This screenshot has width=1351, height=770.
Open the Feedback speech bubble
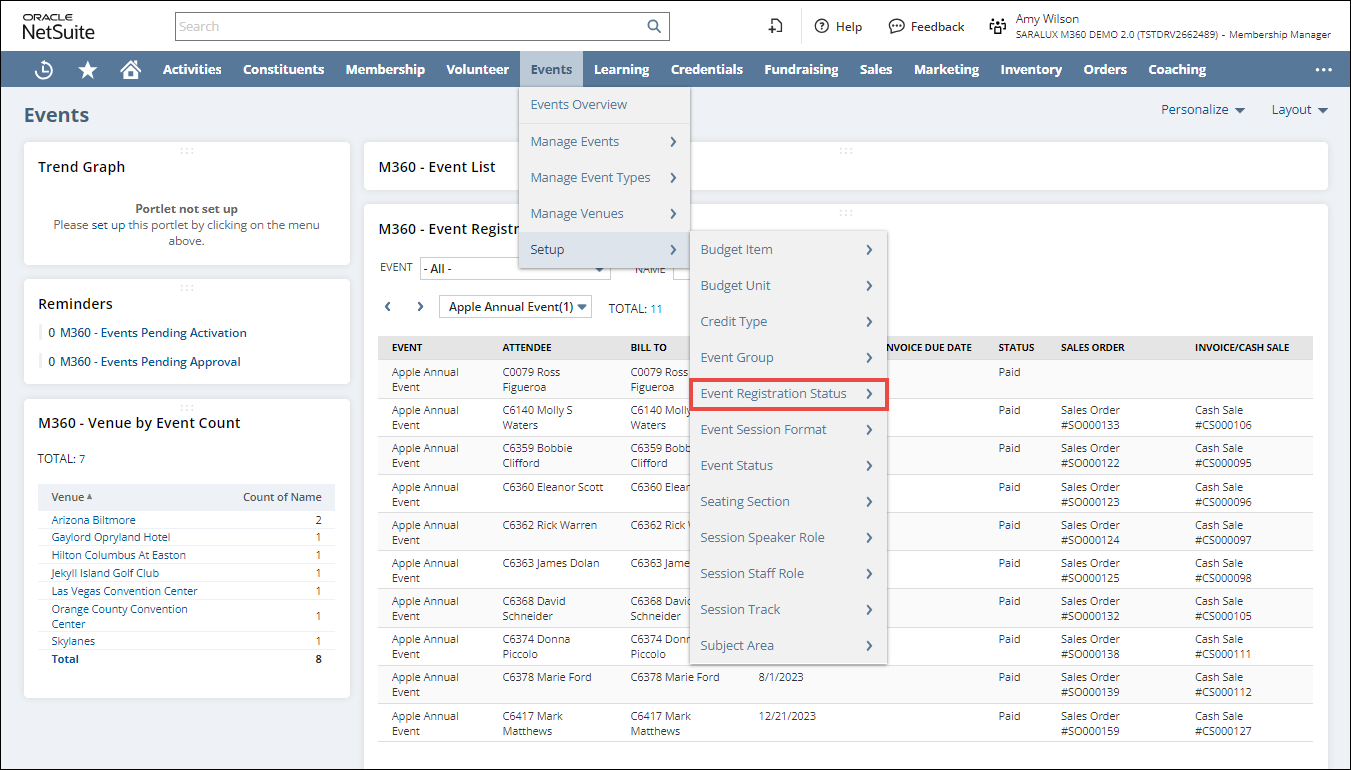click(x=926, y=27)
